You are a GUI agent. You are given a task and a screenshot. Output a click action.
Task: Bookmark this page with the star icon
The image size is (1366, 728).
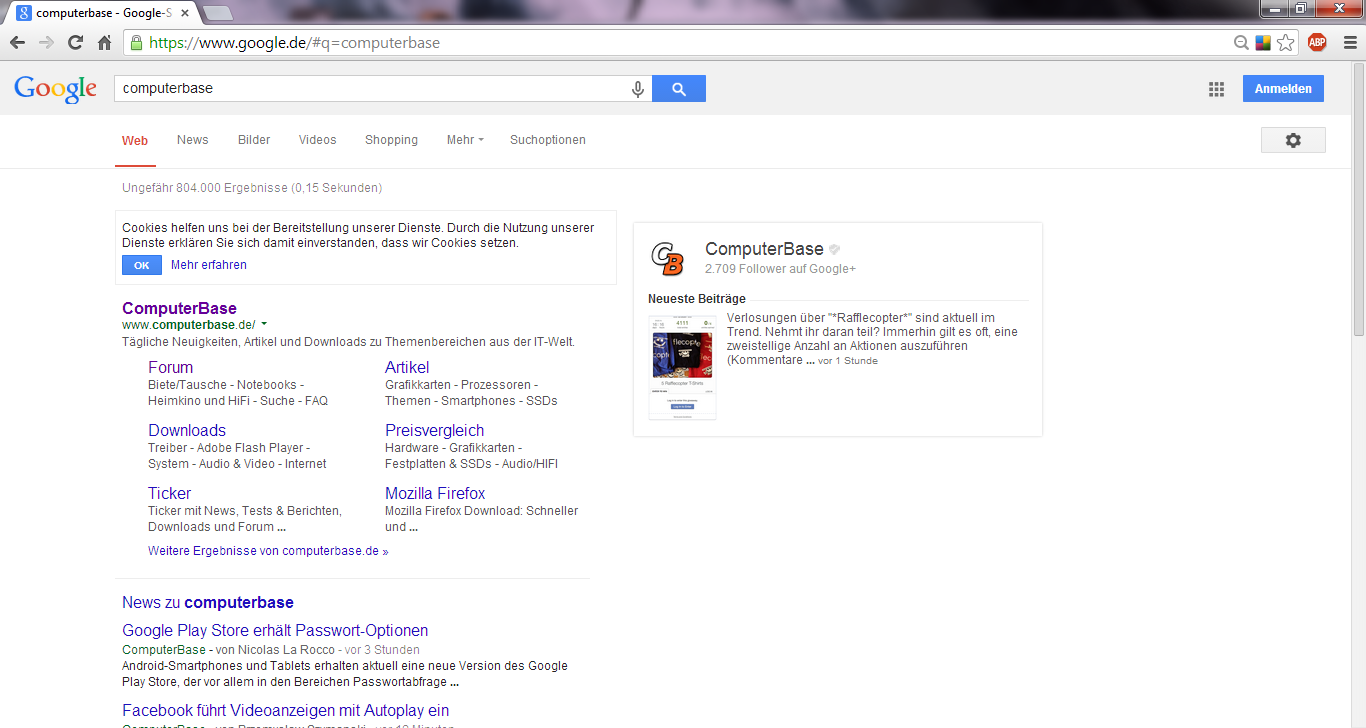click(x=1286, y=43)
